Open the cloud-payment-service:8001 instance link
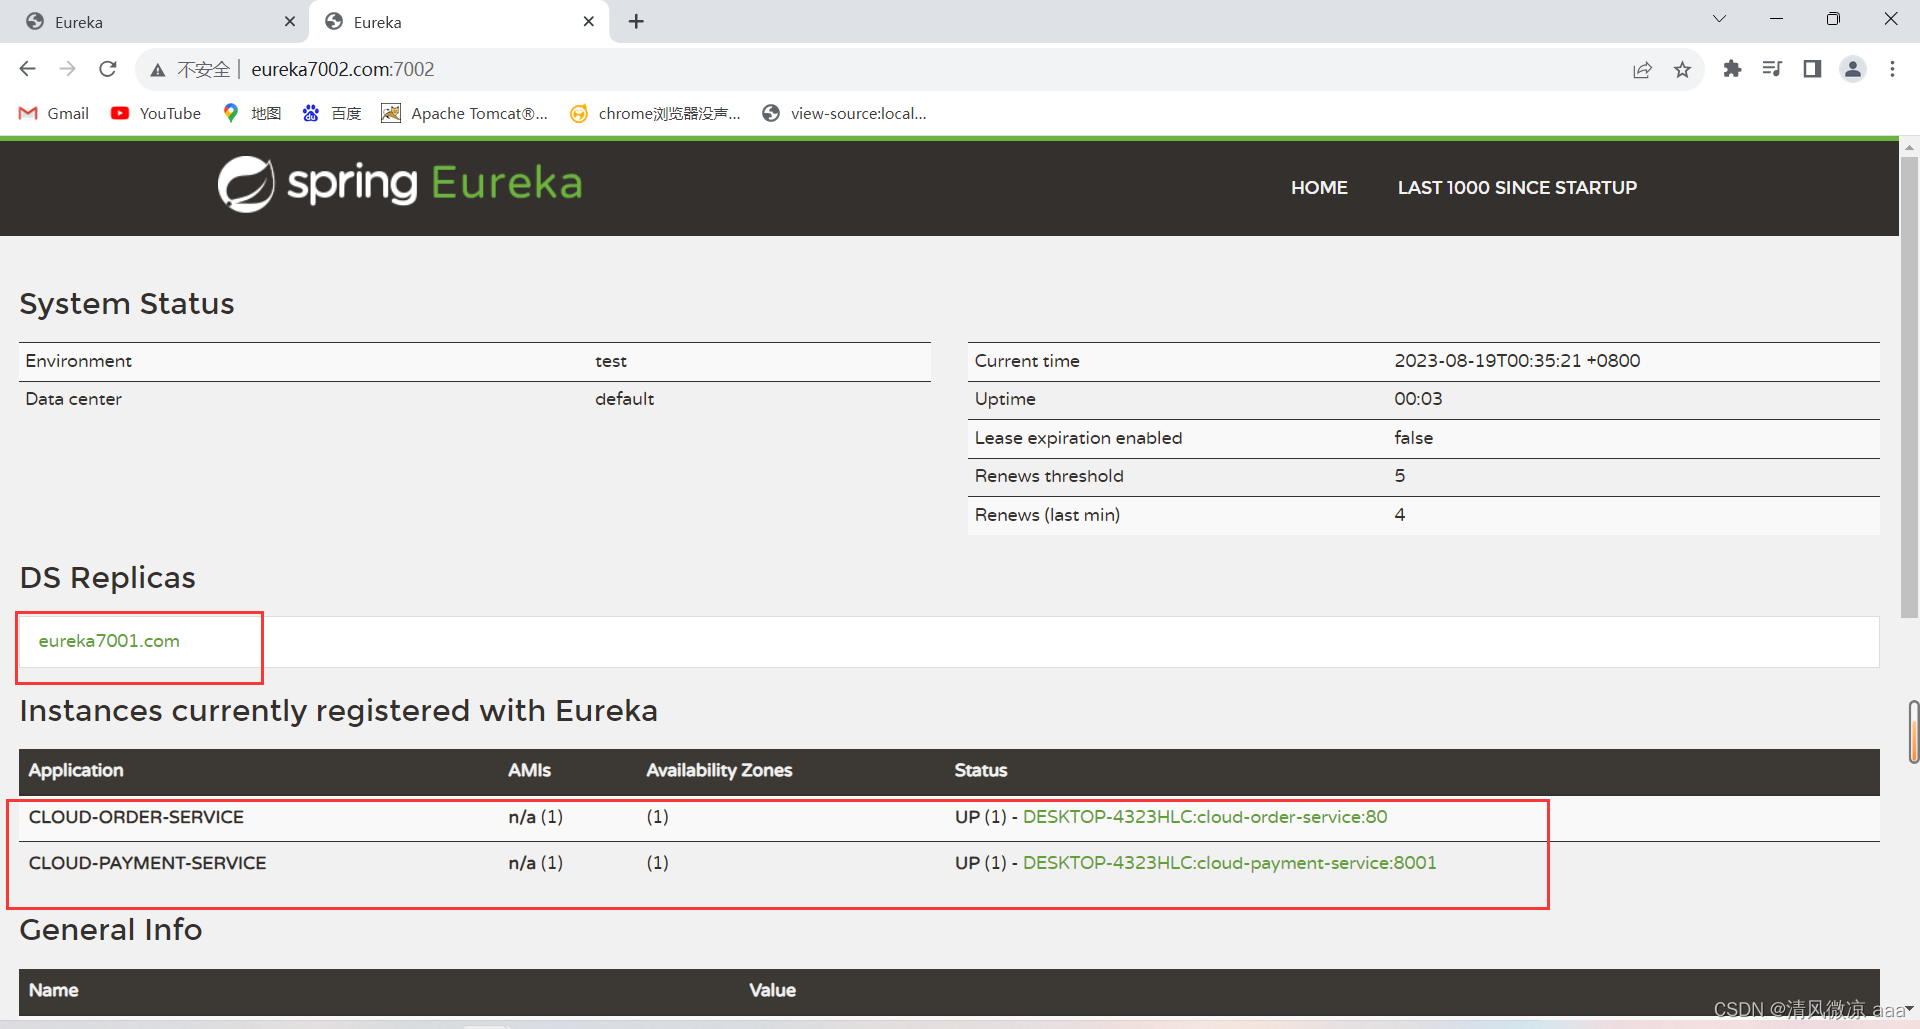 [x=1229, y=863]
